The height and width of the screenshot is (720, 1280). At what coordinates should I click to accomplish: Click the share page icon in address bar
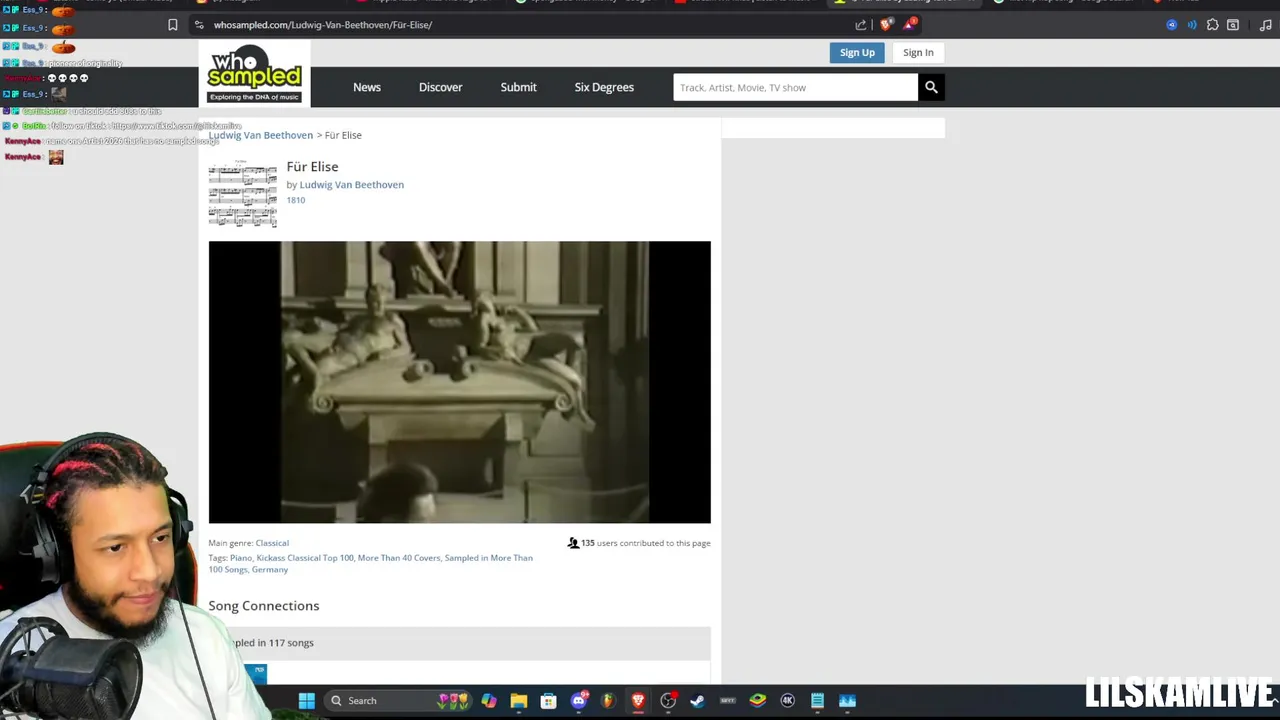click(861, 25)
